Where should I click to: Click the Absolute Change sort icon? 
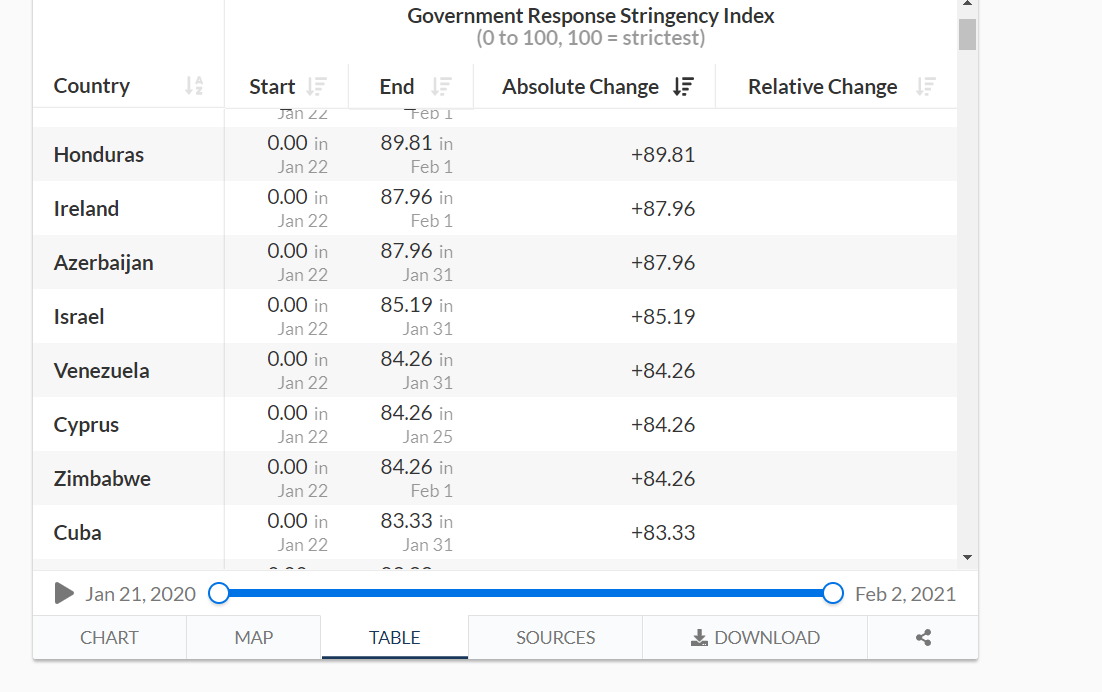(x=683, y=87)
